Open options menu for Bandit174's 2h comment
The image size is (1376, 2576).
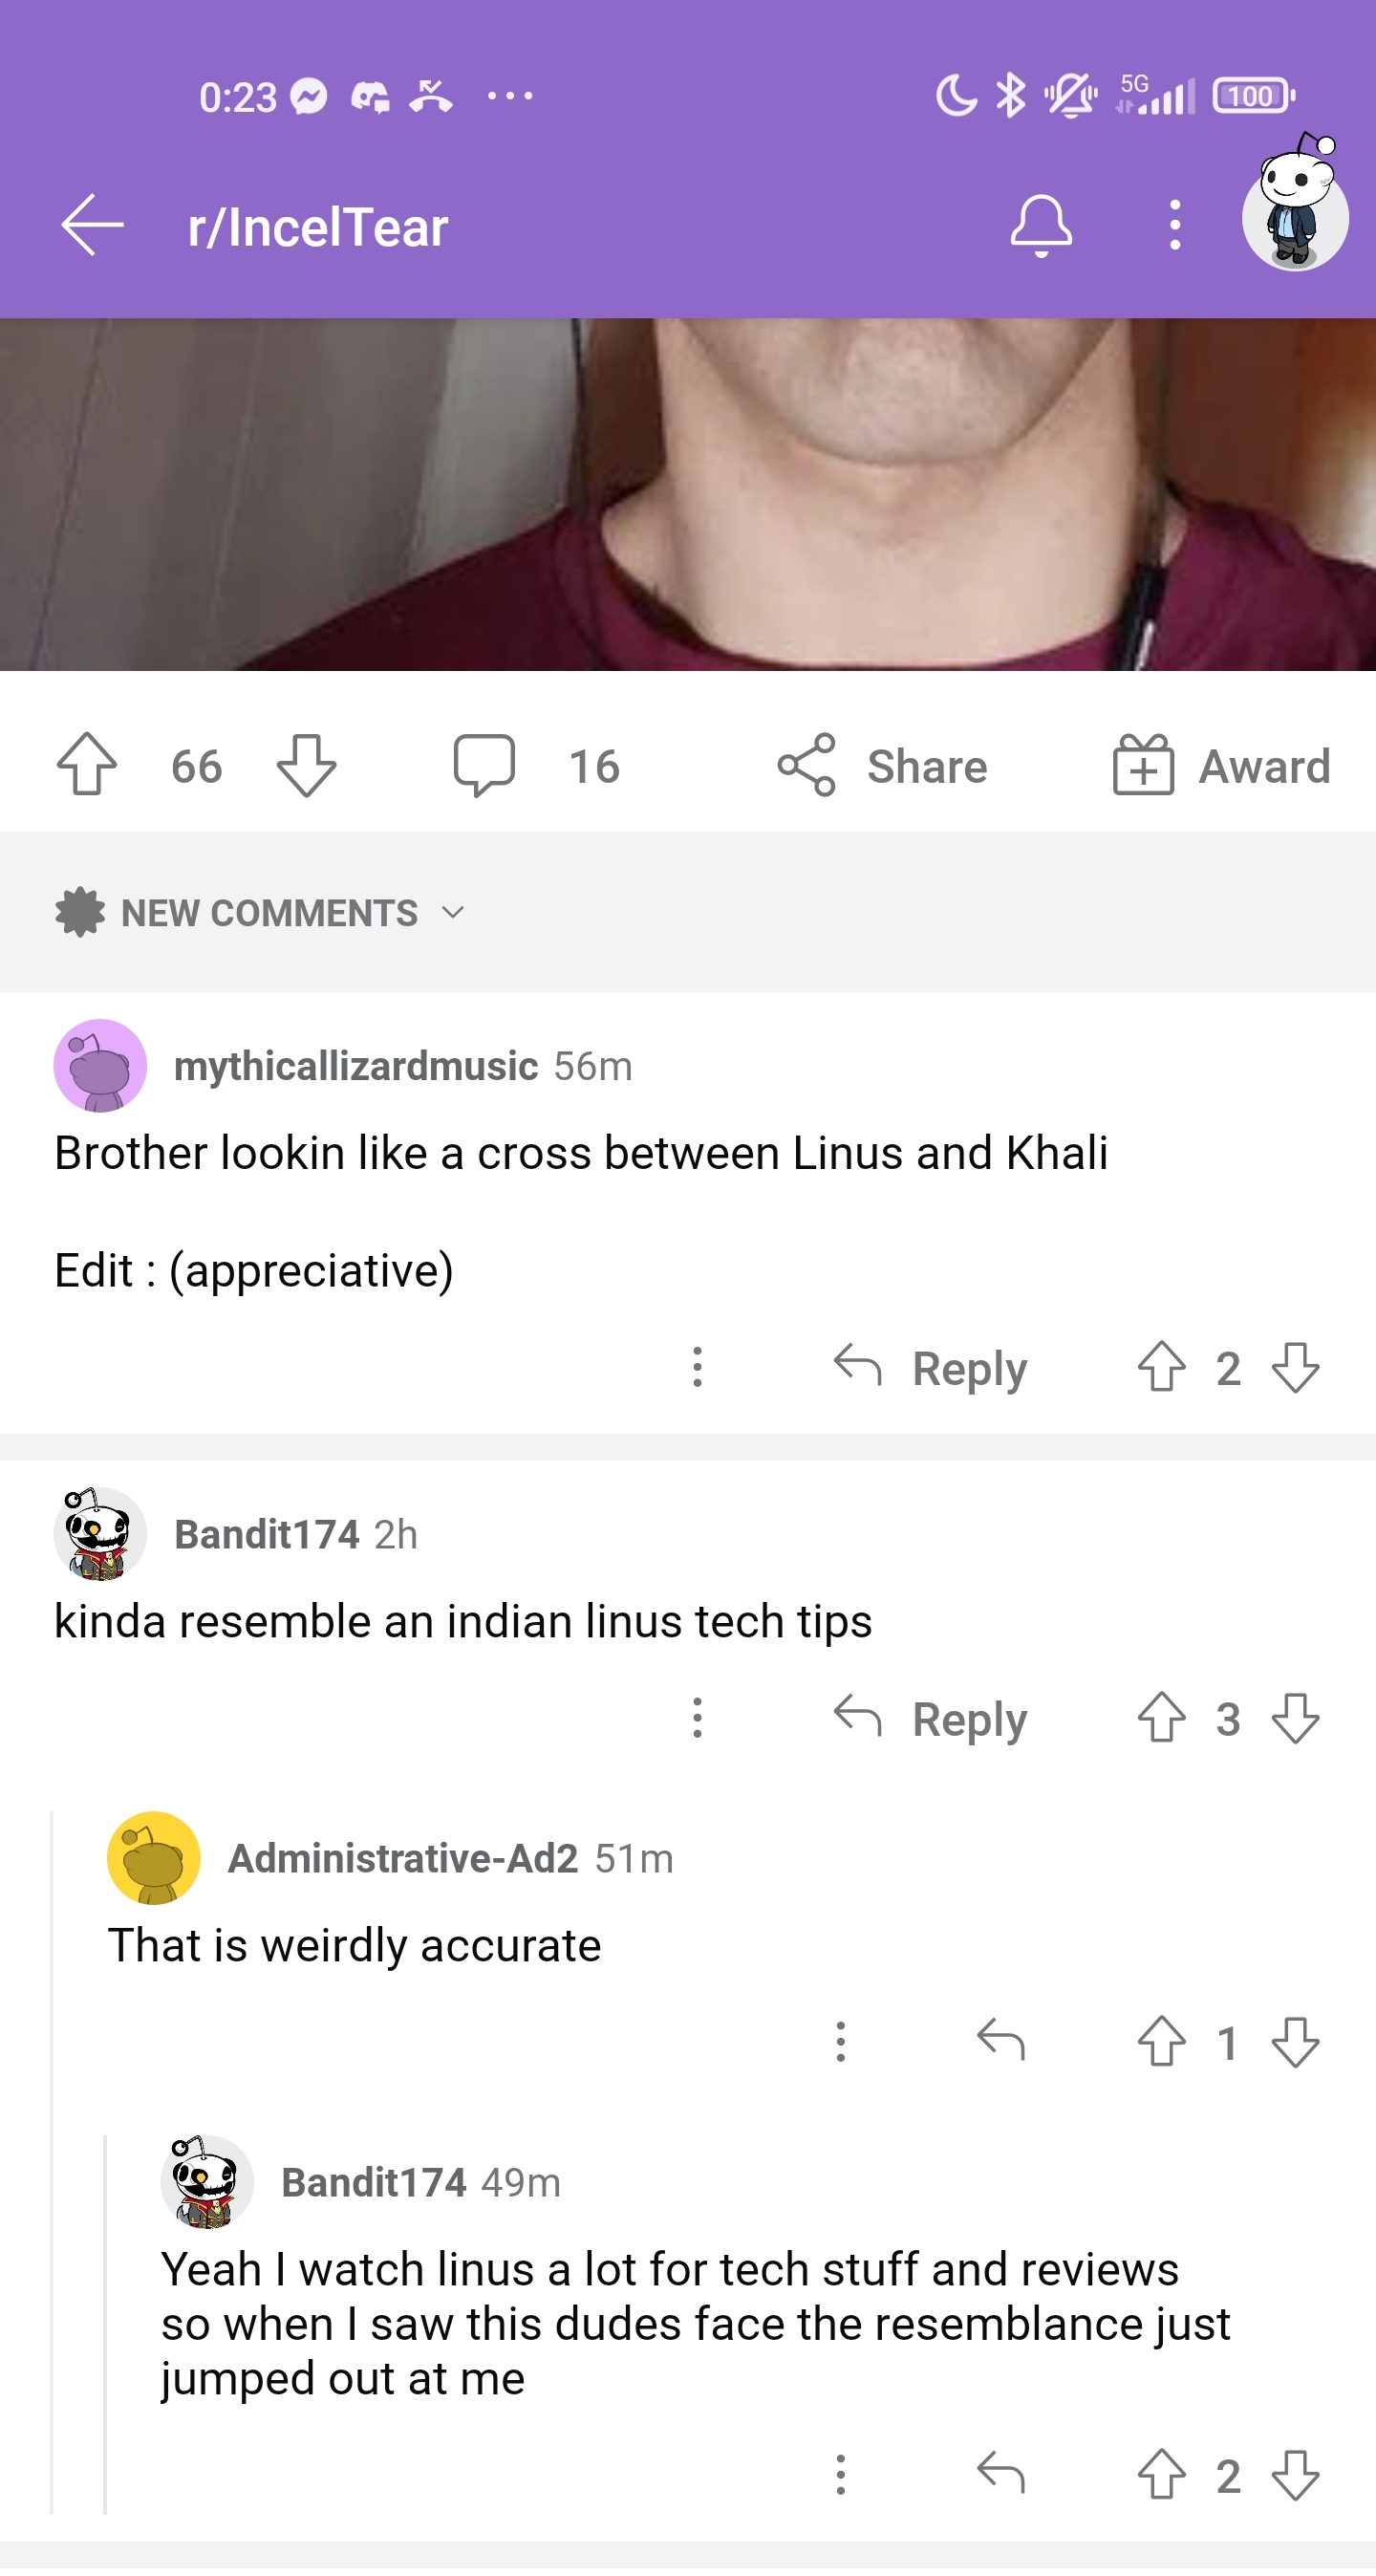pos(698,1719)
